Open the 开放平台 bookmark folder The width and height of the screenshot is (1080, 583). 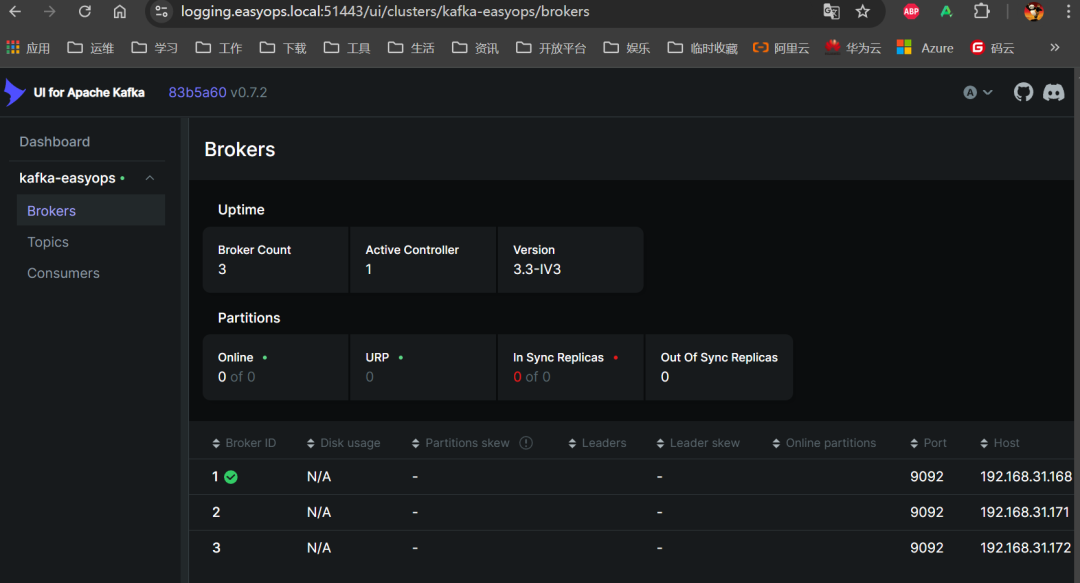(x=551, y=48)
